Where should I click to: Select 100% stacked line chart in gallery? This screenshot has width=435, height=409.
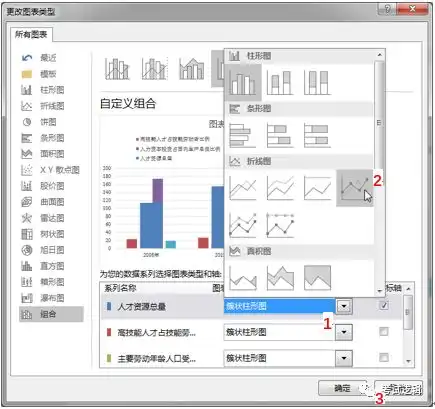point(317,188)
